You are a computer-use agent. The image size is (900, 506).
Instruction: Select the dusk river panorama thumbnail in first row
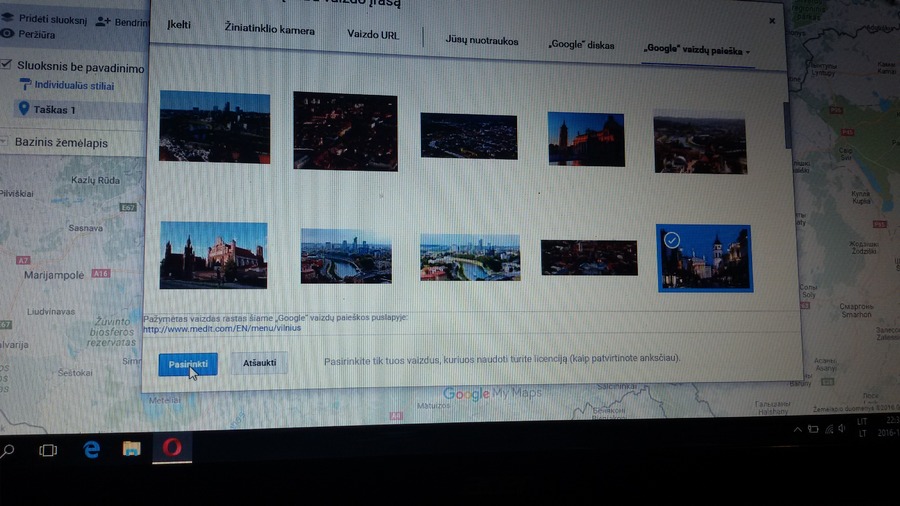pos(469,136)
